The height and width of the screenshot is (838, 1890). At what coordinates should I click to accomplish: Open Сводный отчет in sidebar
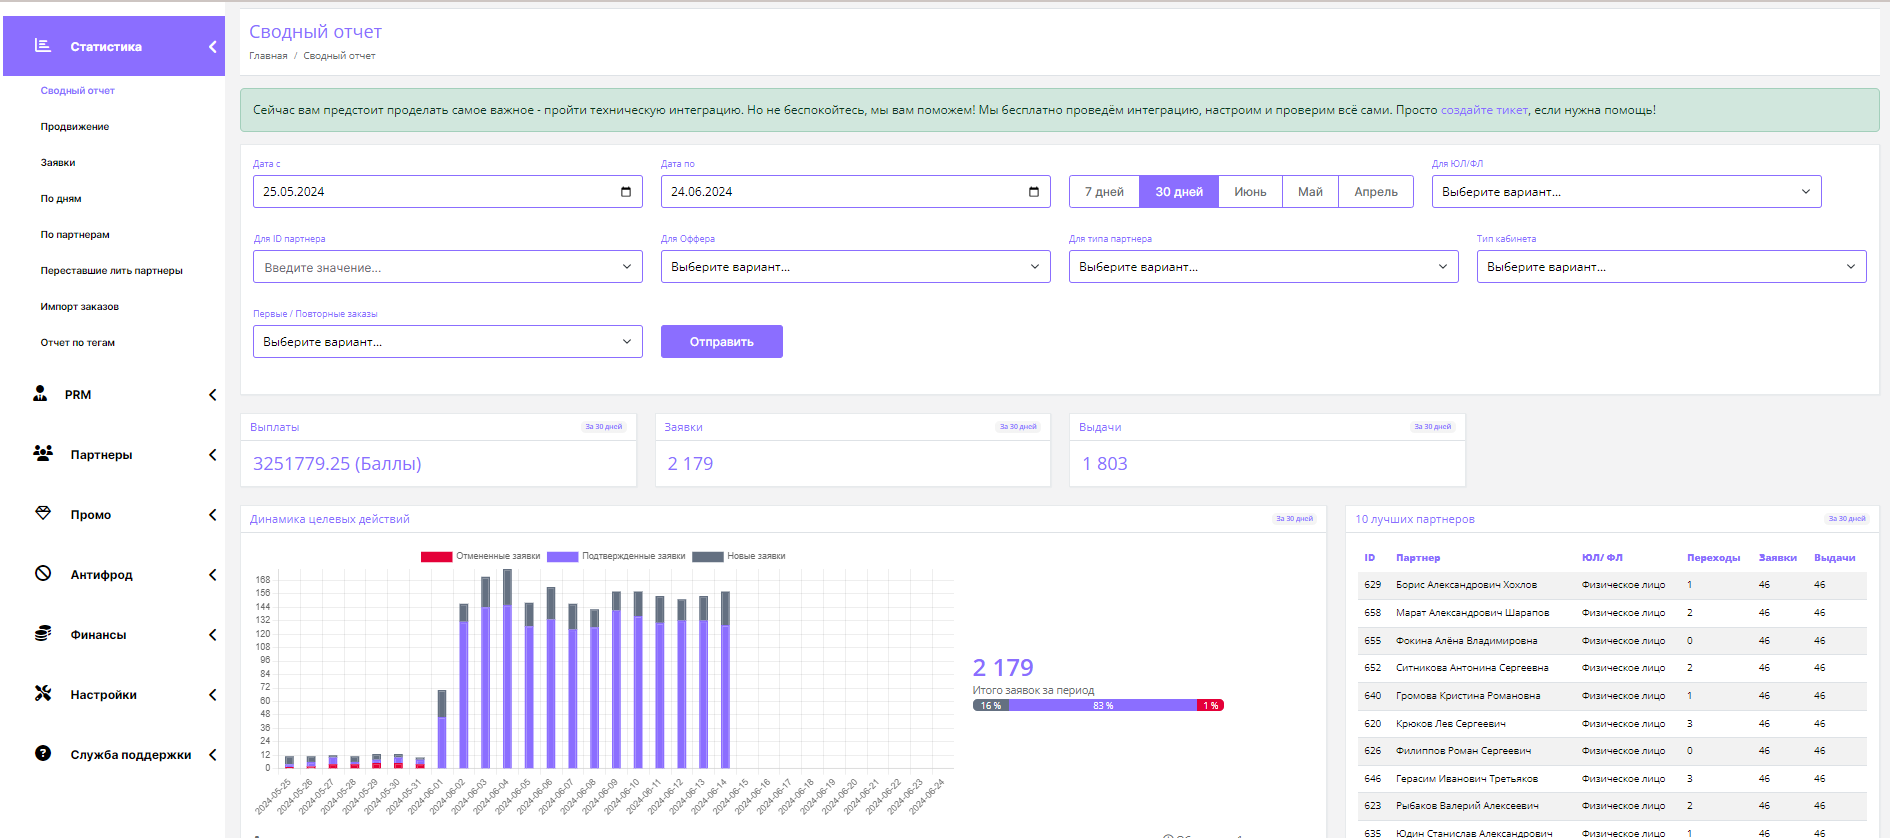pos(78,91)
